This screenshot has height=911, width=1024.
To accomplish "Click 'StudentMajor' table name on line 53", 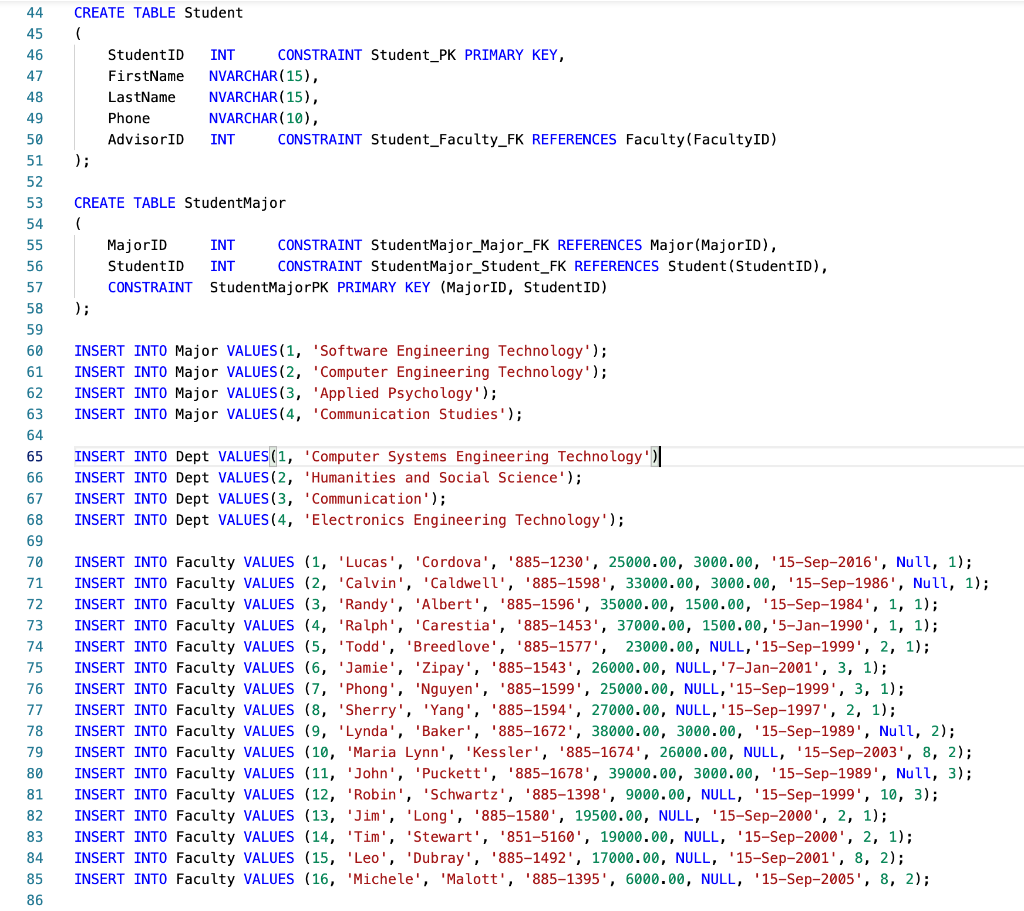I will tap(235, 203).
